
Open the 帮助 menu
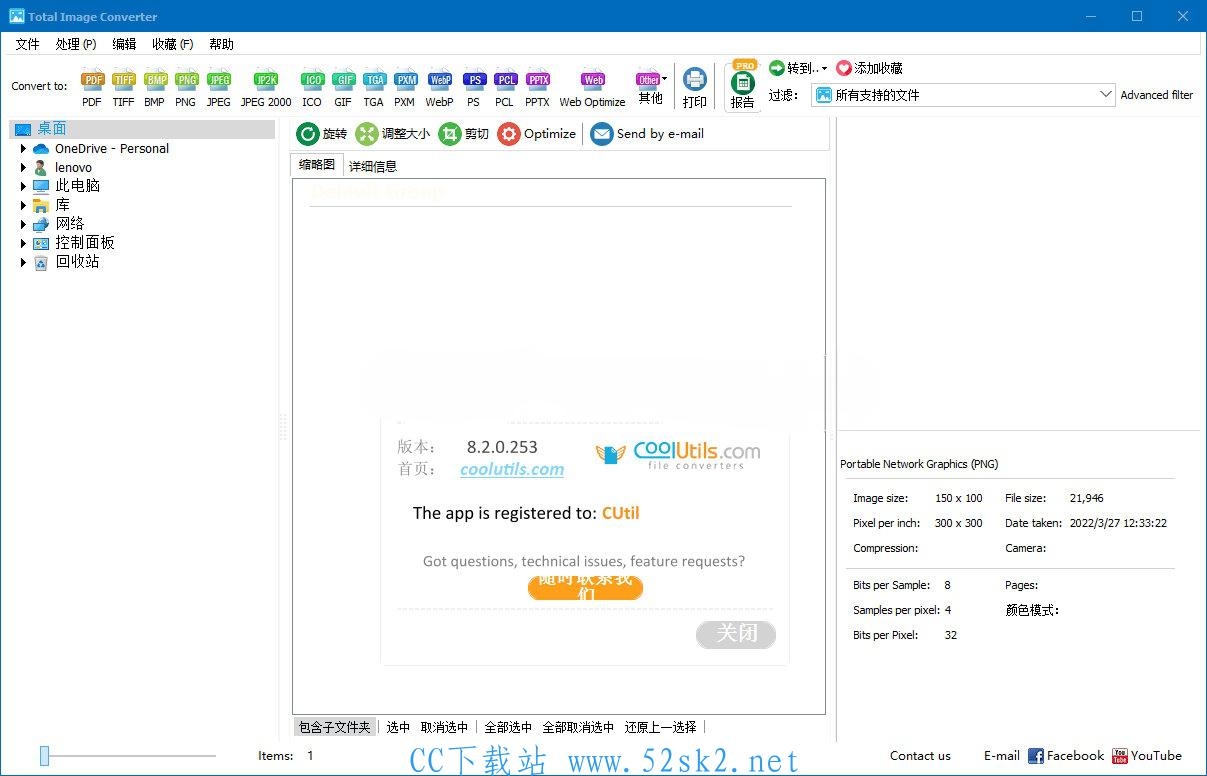click(x=221, y=44)
